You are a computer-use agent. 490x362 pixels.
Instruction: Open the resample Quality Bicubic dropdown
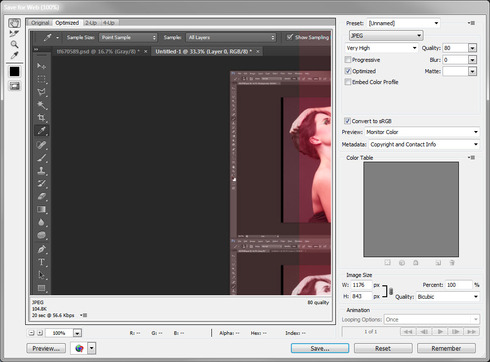click(x=448, y=297)
